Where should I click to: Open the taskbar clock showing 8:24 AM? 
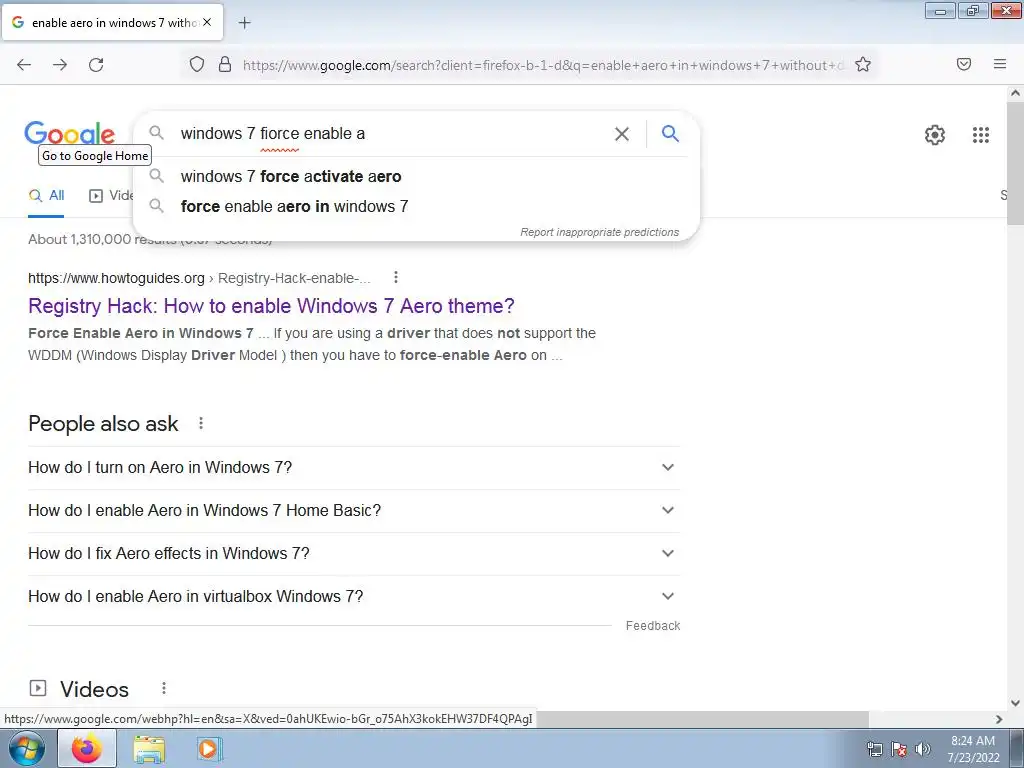pyautogui.click(x=973, y=749)
